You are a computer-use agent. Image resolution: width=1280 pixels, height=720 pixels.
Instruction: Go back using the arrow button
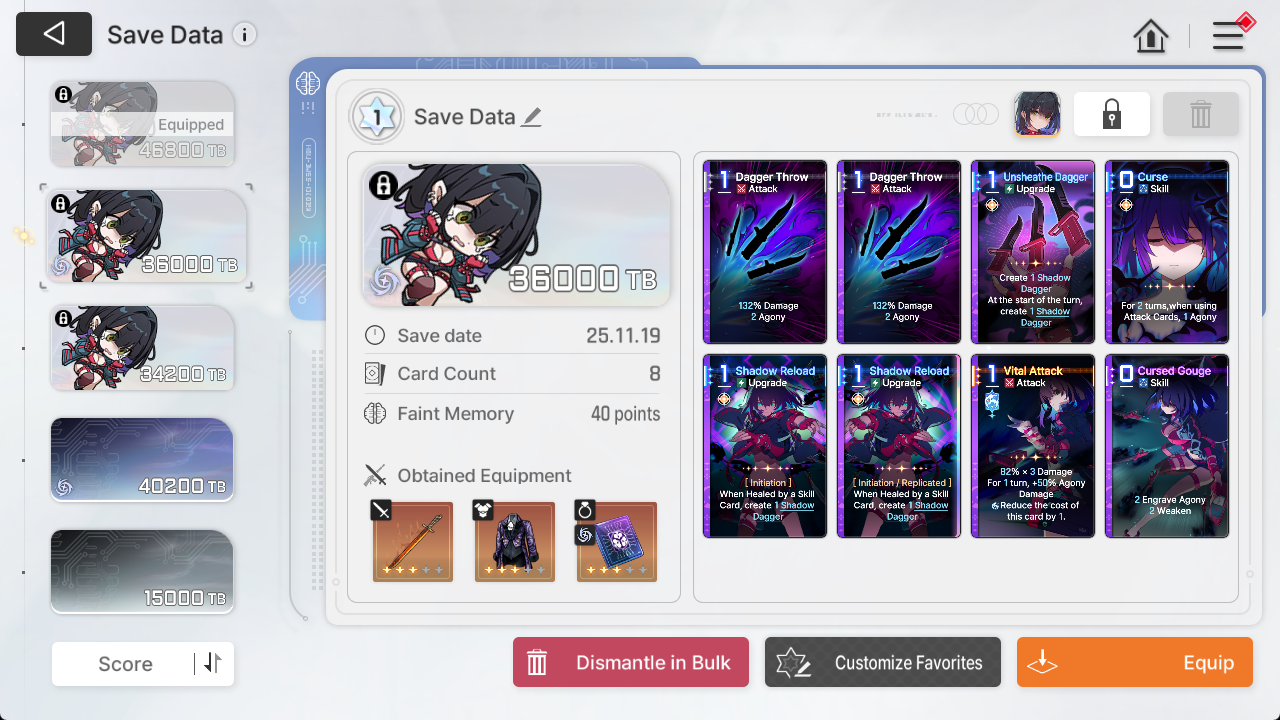tap(54, 34)
